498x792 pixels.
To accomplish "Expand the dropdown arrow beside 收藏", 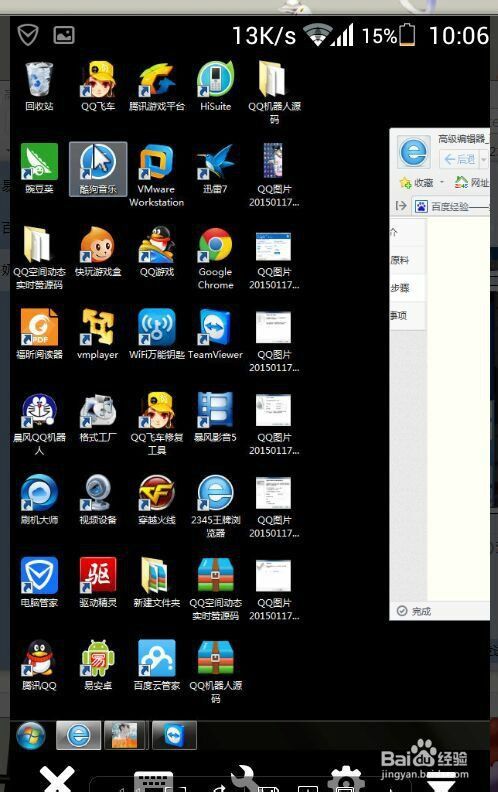I will coord(442,181).
